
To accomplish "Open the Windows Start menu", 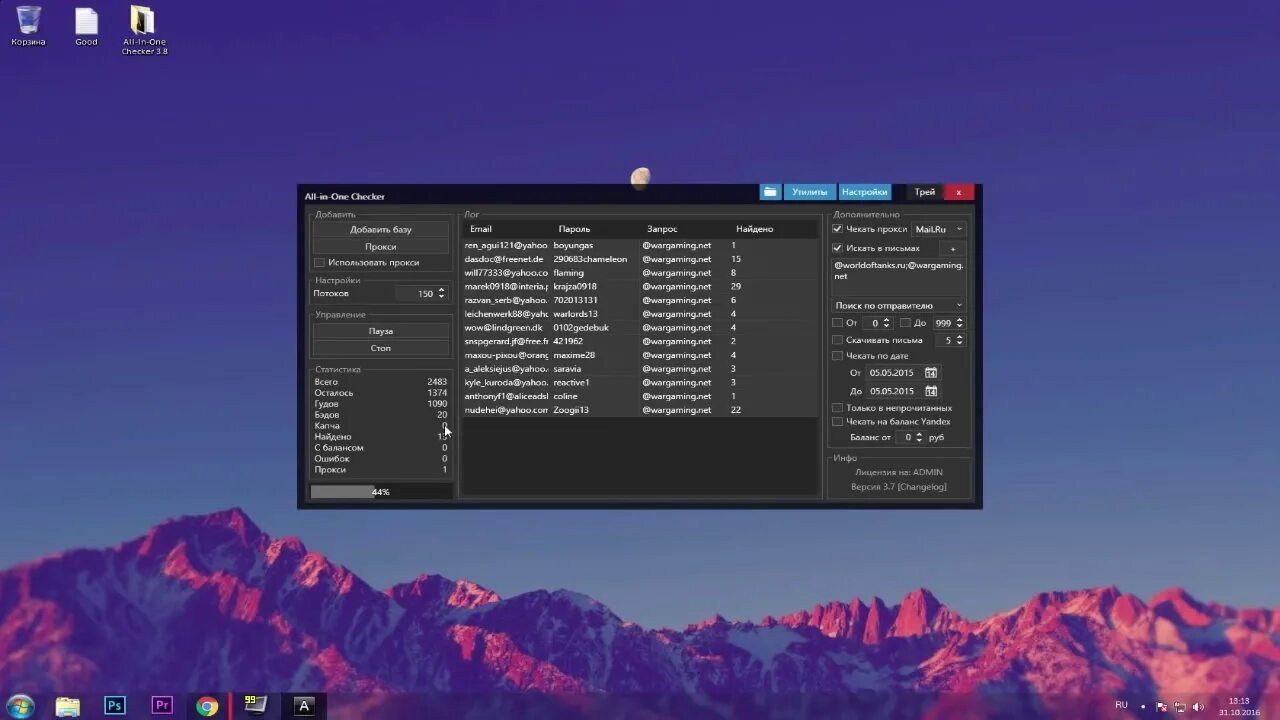I will click(x=19, y=706).
